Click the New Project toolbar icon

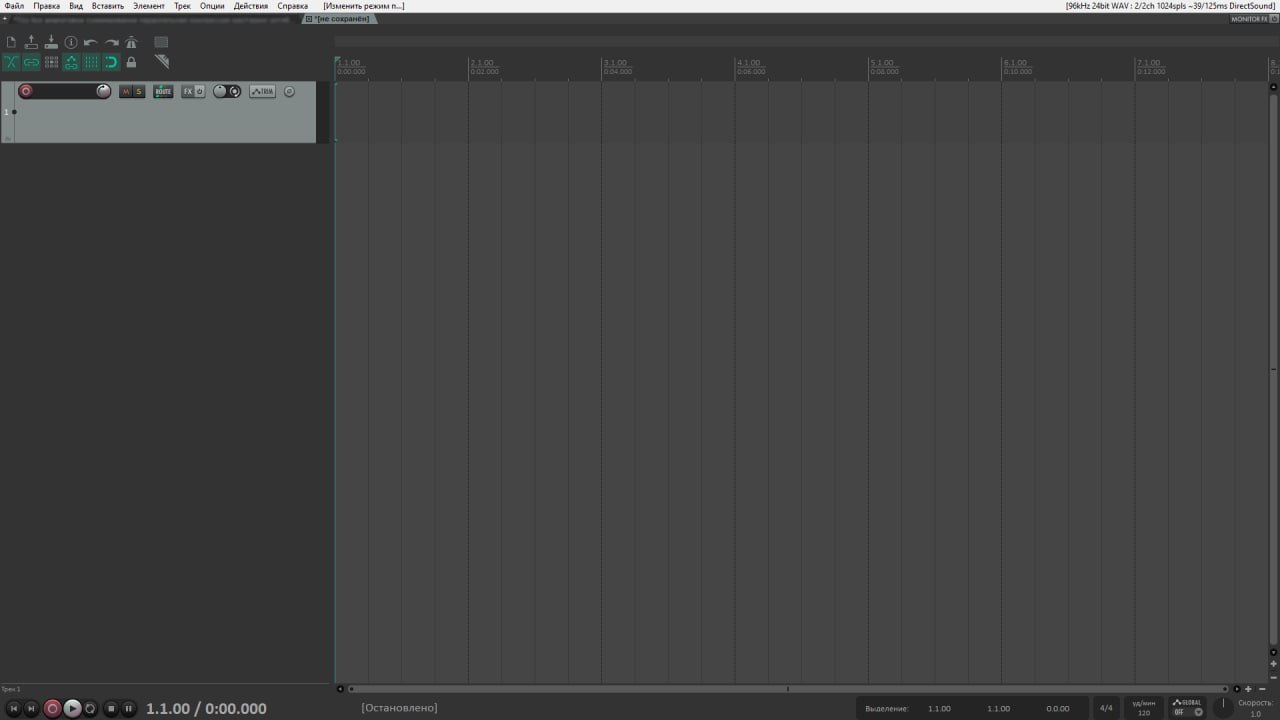11,42
